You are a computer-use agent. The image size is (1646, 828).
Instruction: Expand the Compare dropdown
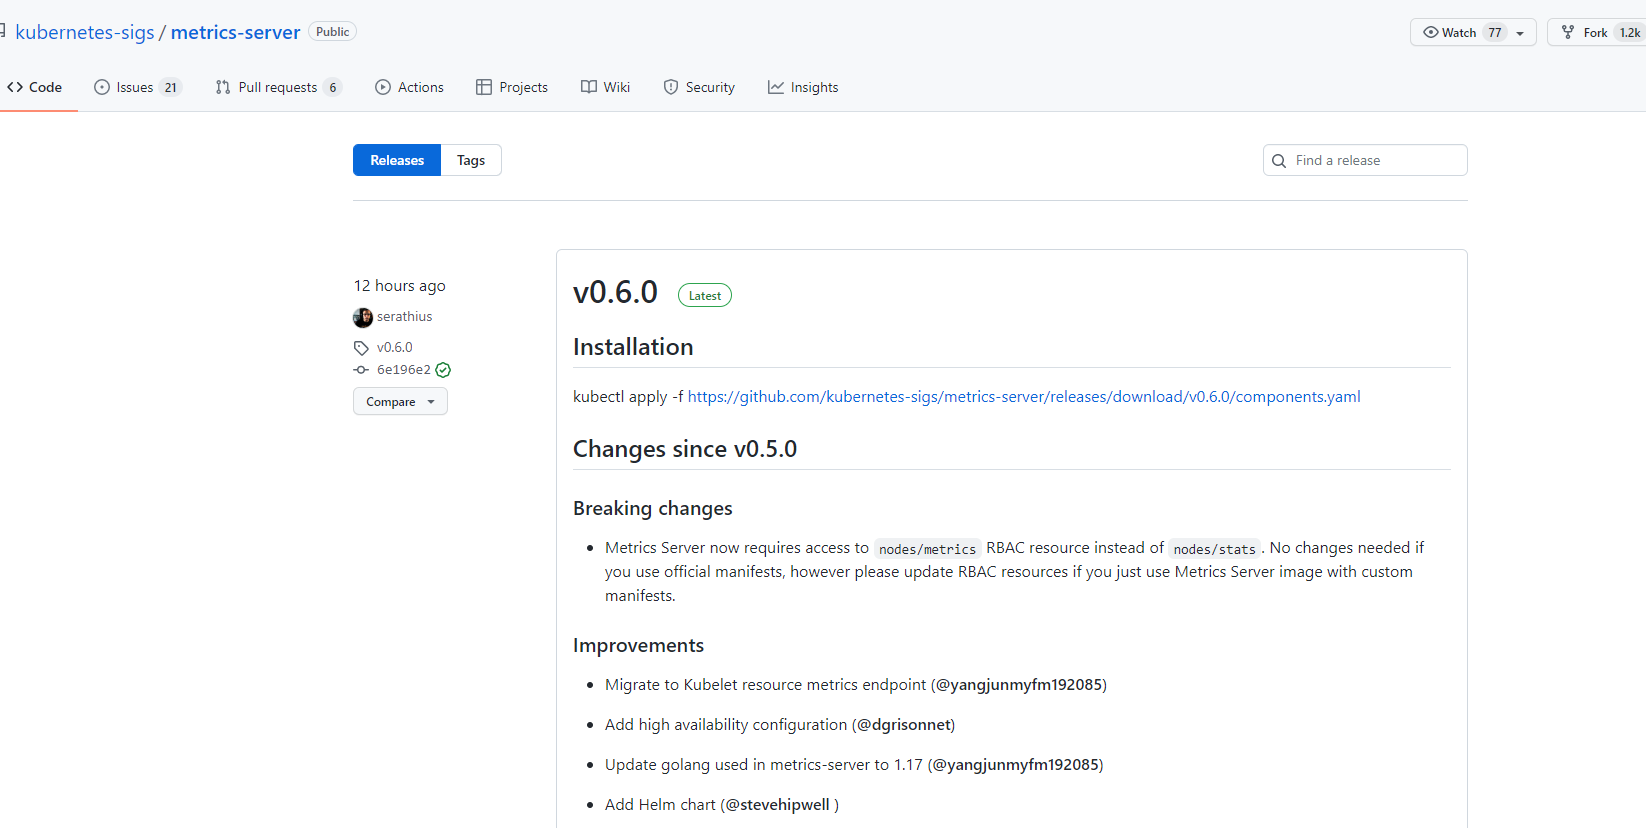(x=400, y=401)
